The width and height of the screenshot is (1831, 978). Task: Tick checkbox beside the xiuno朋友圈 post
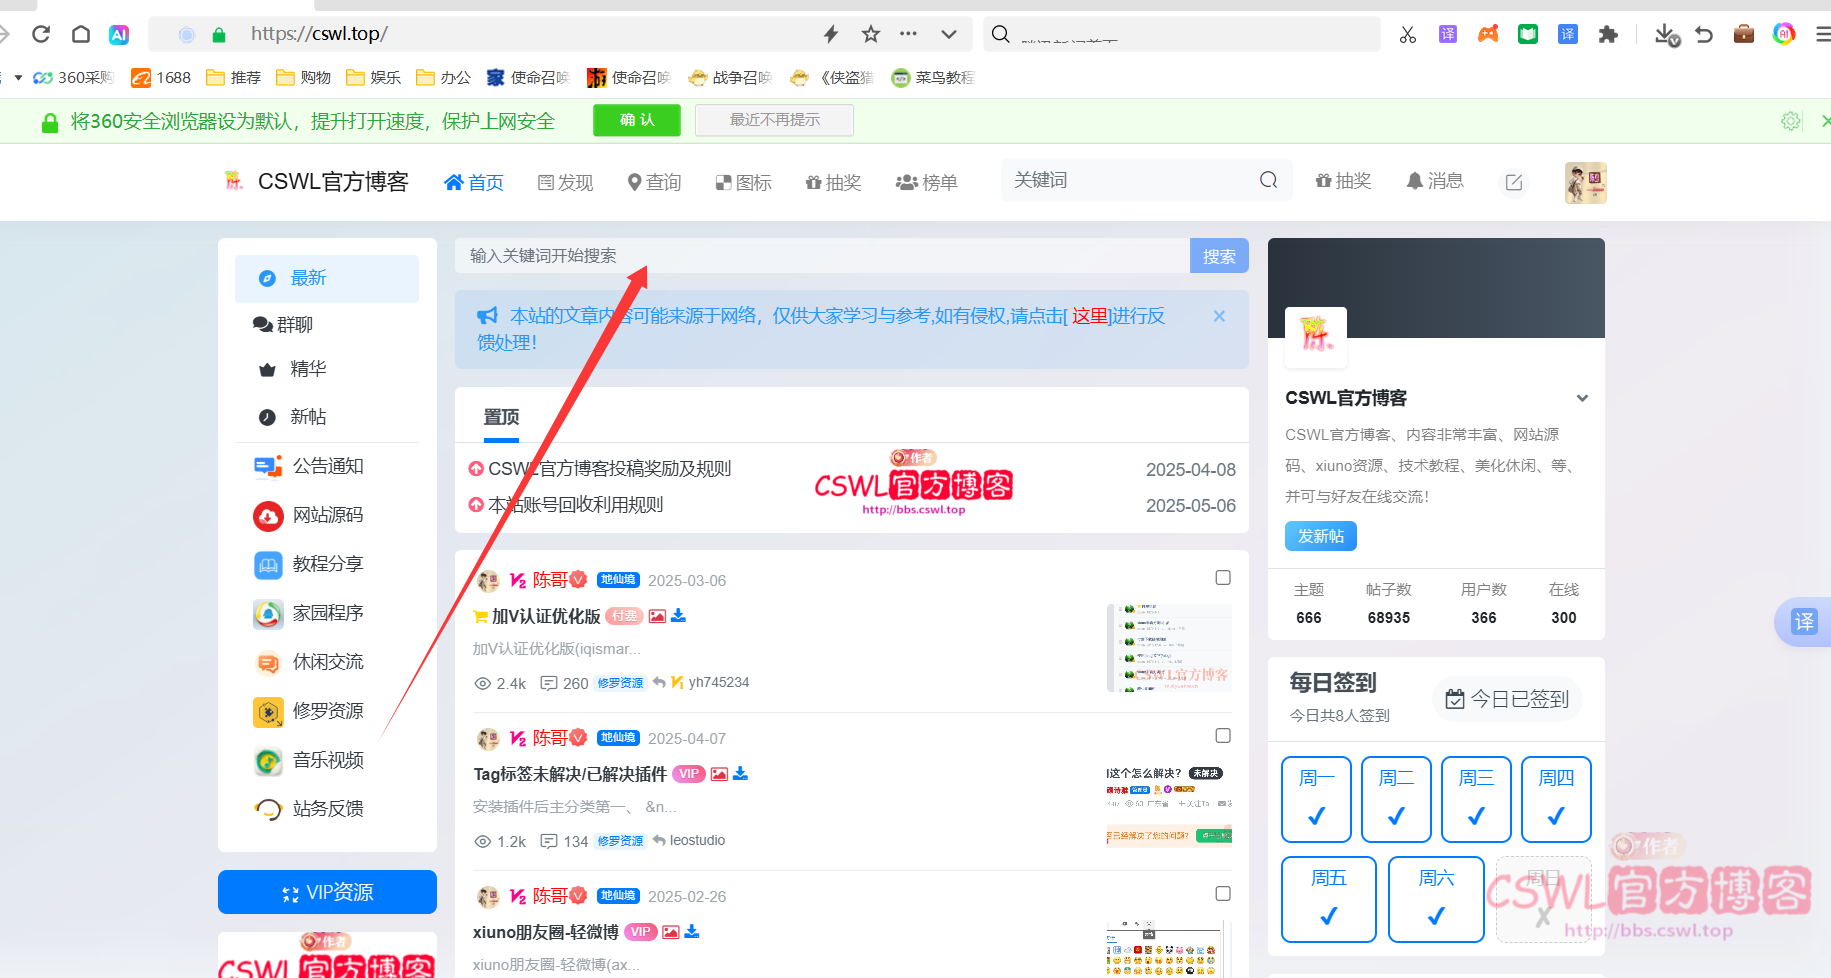coord(1223,893)
